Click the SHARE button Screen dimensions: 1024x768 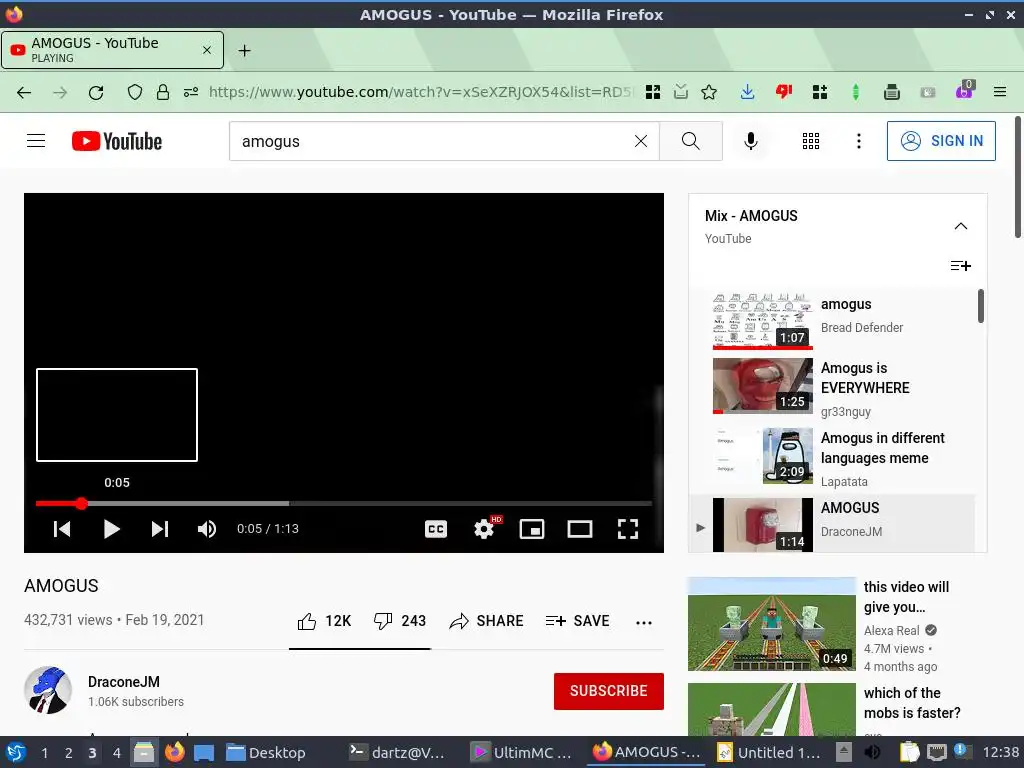click(487, 621)
